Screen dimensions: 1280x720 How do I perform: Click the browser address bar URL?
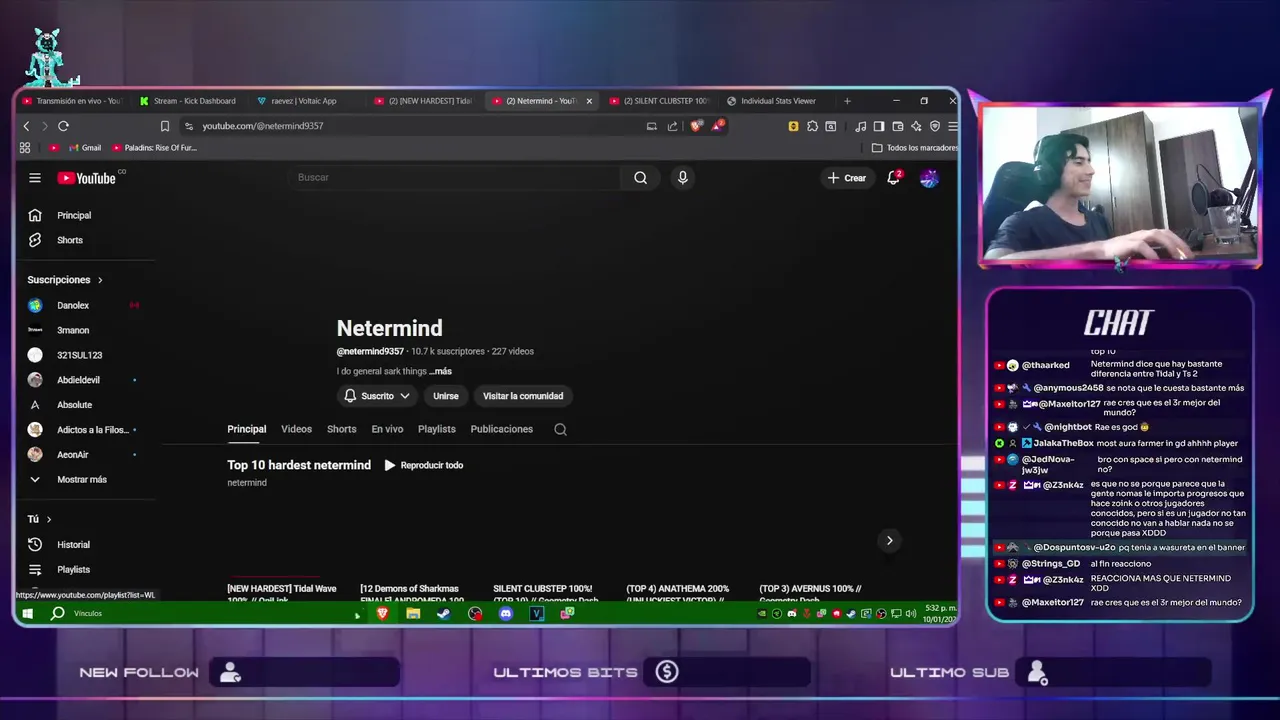(x=263, y=126)
